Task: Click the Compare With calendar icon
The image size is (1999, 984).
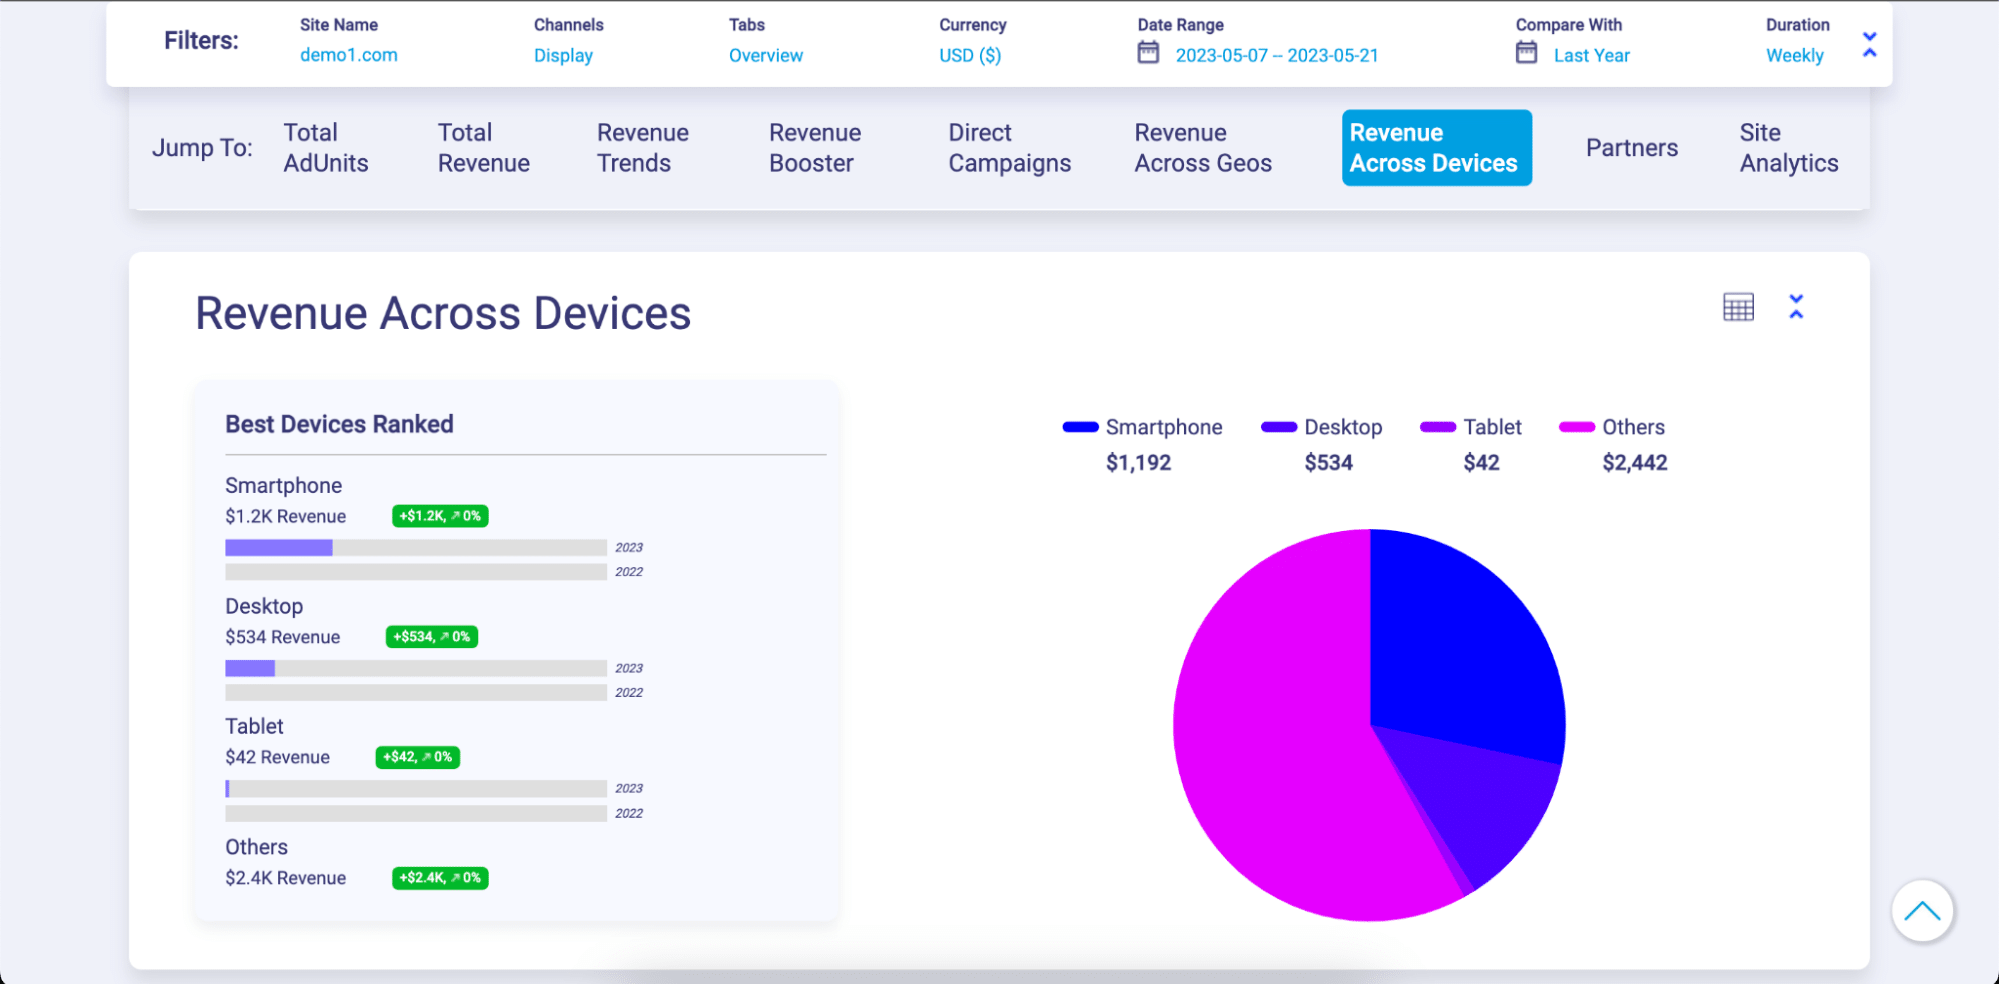Action: point(1526,53)
